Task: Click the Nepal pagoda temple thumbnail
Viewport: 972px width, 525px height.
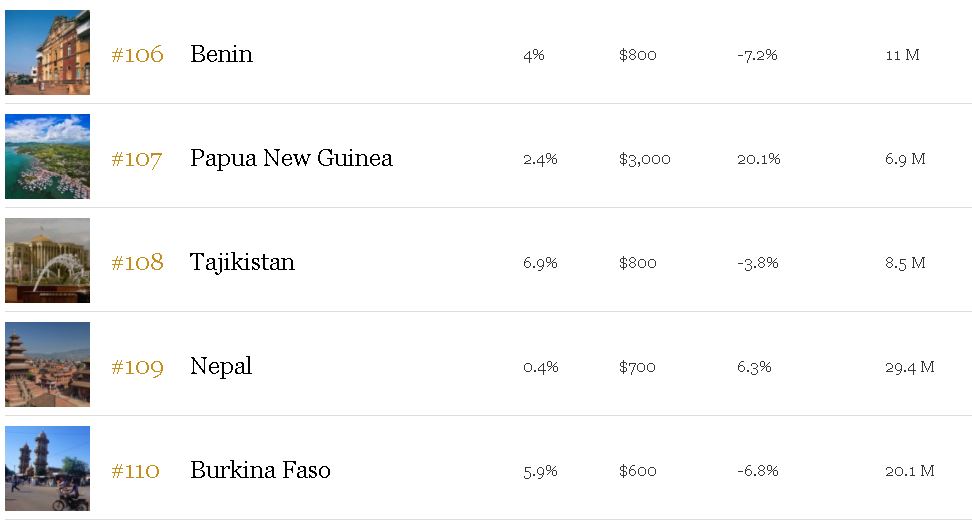Action: [47, 365]
